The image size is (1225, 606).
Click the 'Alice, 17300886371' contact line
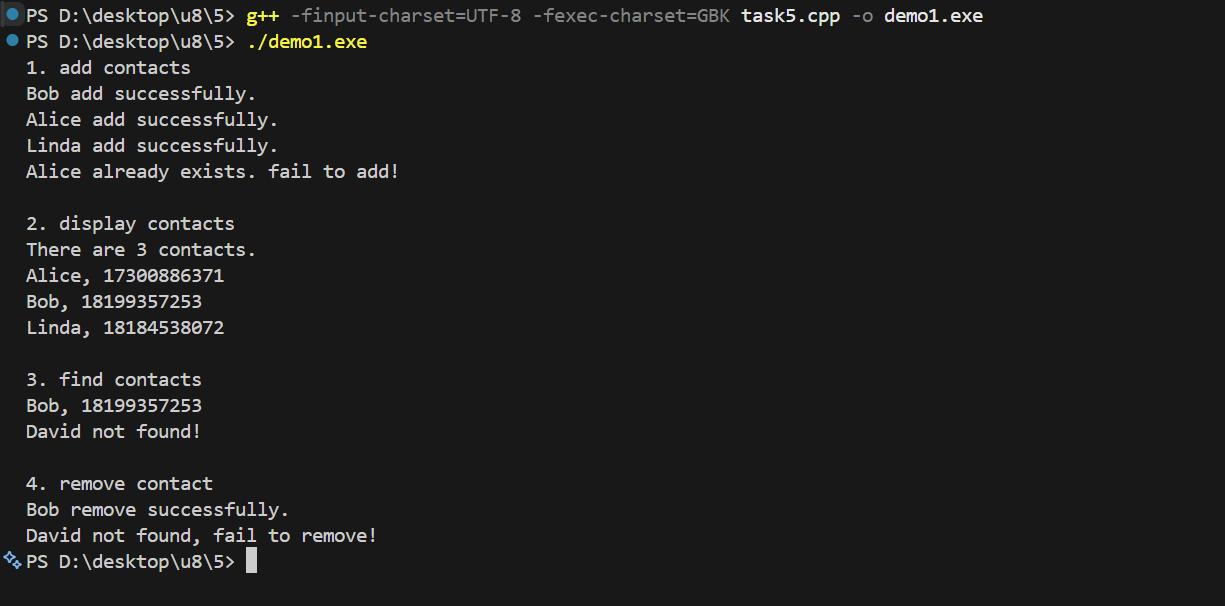pos(125,276)
